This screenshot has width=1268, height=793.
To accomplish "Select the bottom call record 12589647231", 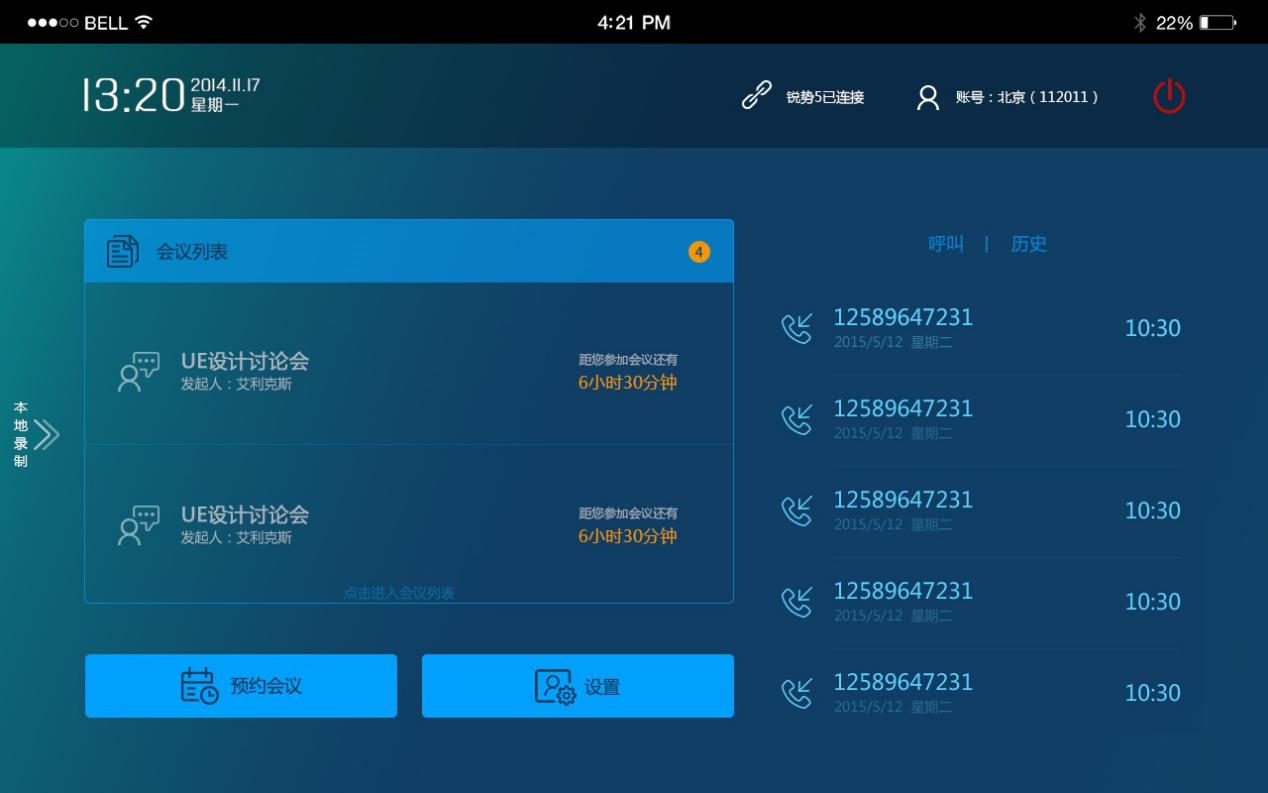I will [x=903, y=681].
